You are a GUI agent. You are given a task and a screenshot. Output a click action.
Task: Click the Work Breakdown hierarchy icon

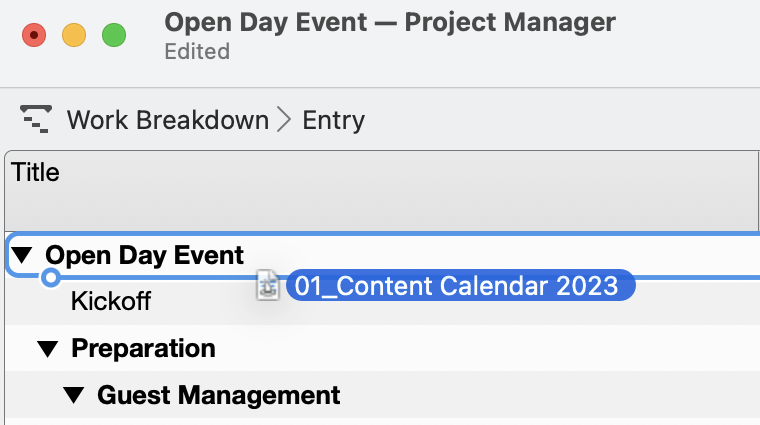click(36, 120)
